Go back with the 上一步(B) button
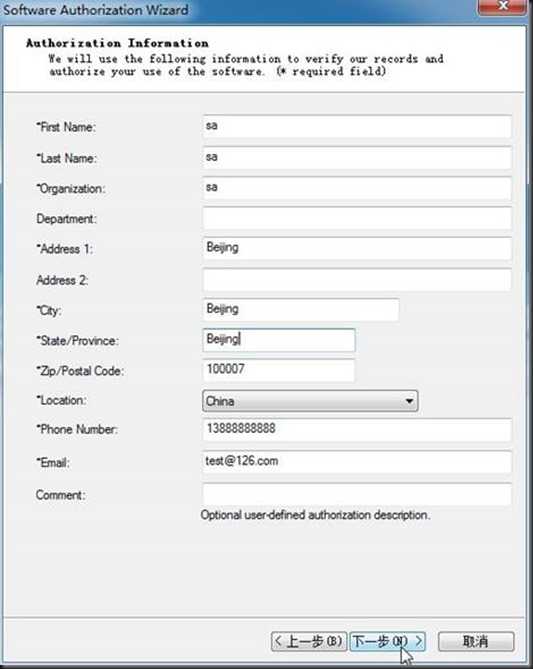The height and width of the screenshot is (669, 533). (x=309, y=641)
